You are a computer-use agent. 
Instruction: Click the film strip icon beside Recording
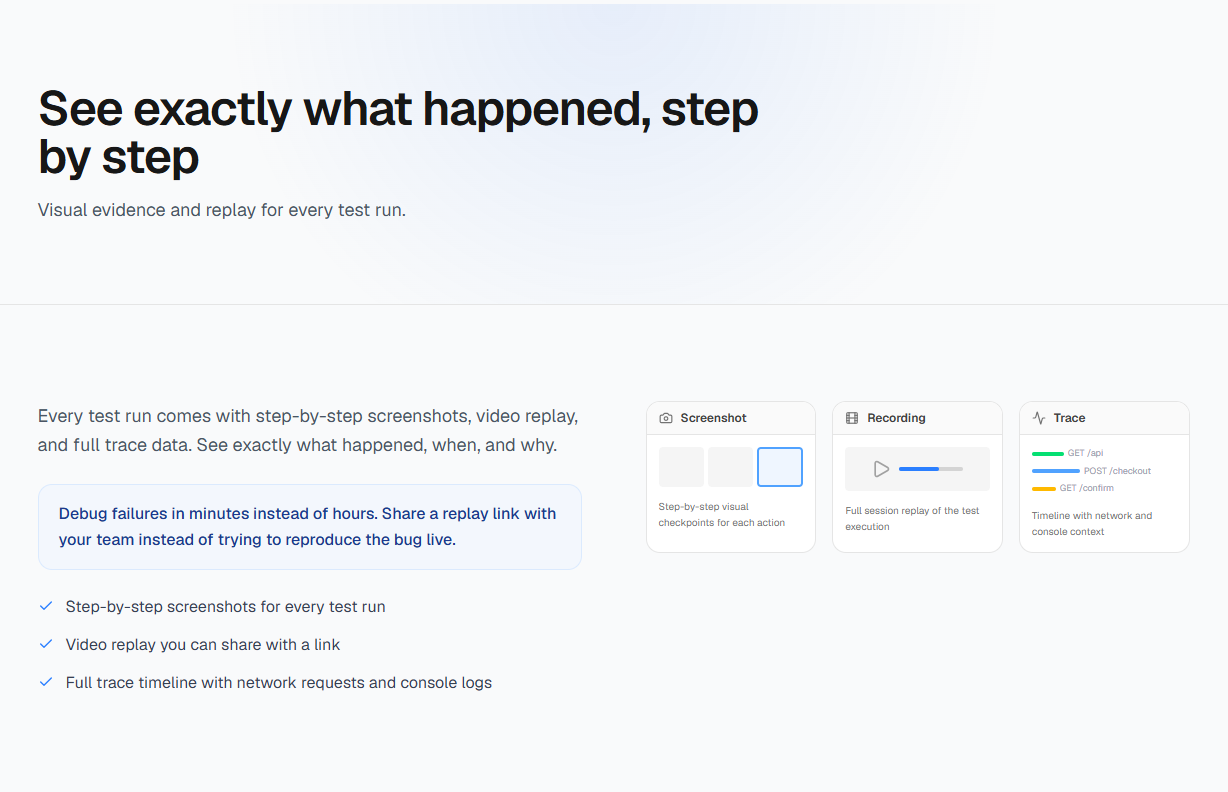coord(852,418)
